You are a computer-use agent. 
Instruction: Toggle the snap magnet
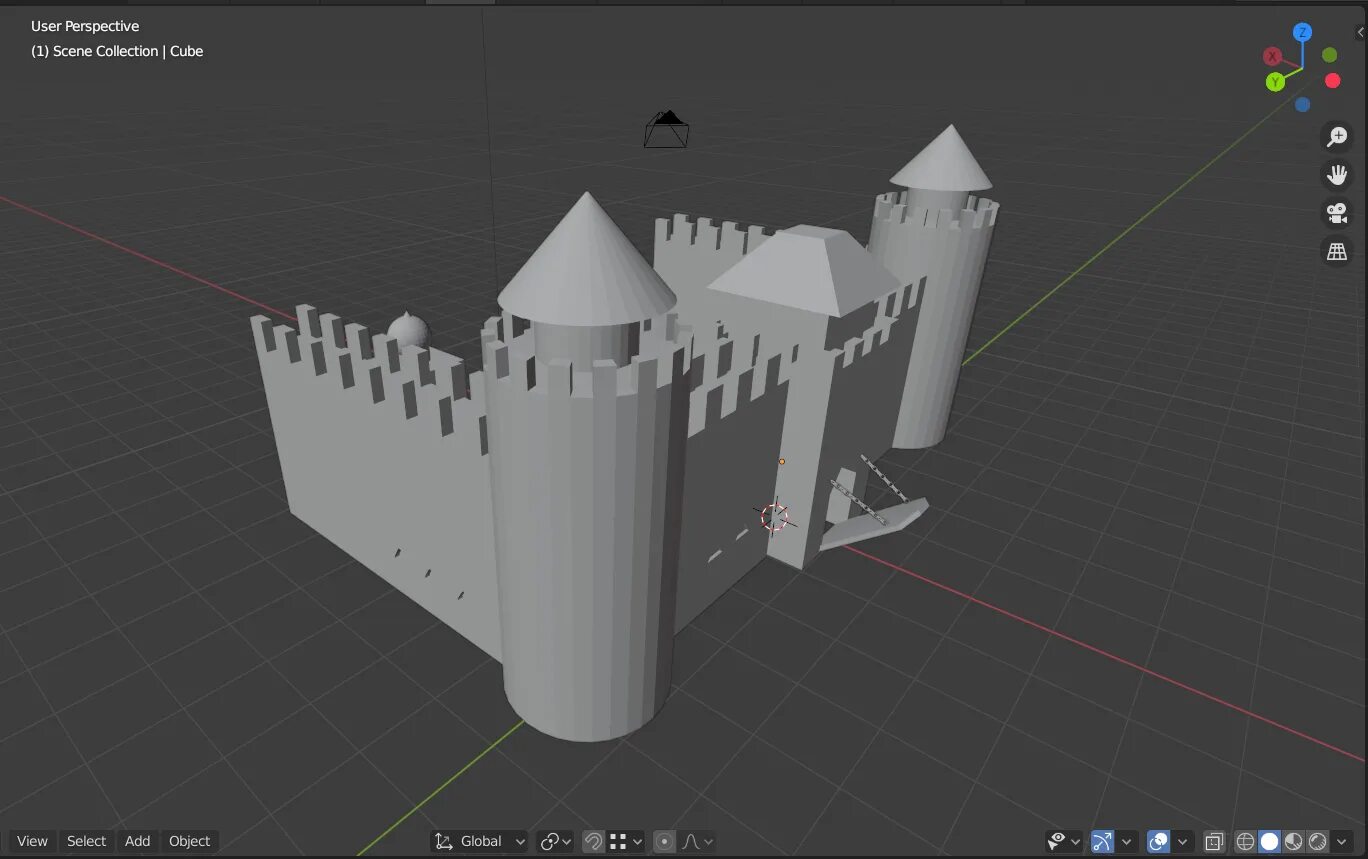(x=593, y=841)
